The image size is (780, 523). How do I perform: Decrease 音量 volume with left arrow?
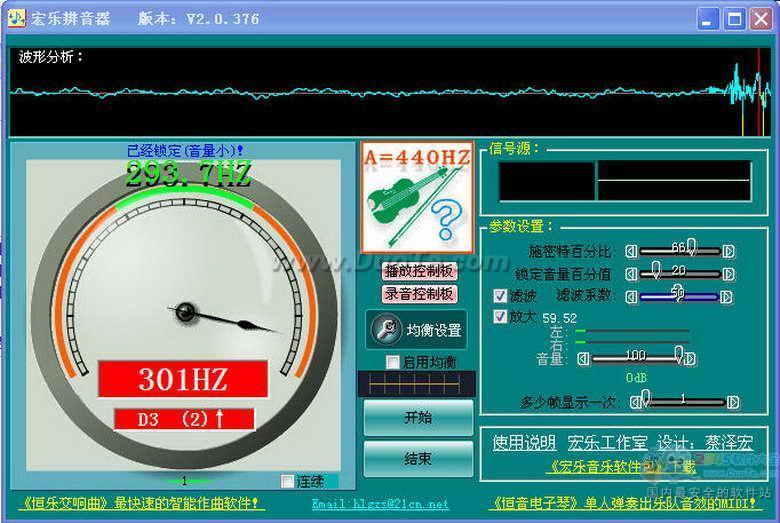coord(583,358)
